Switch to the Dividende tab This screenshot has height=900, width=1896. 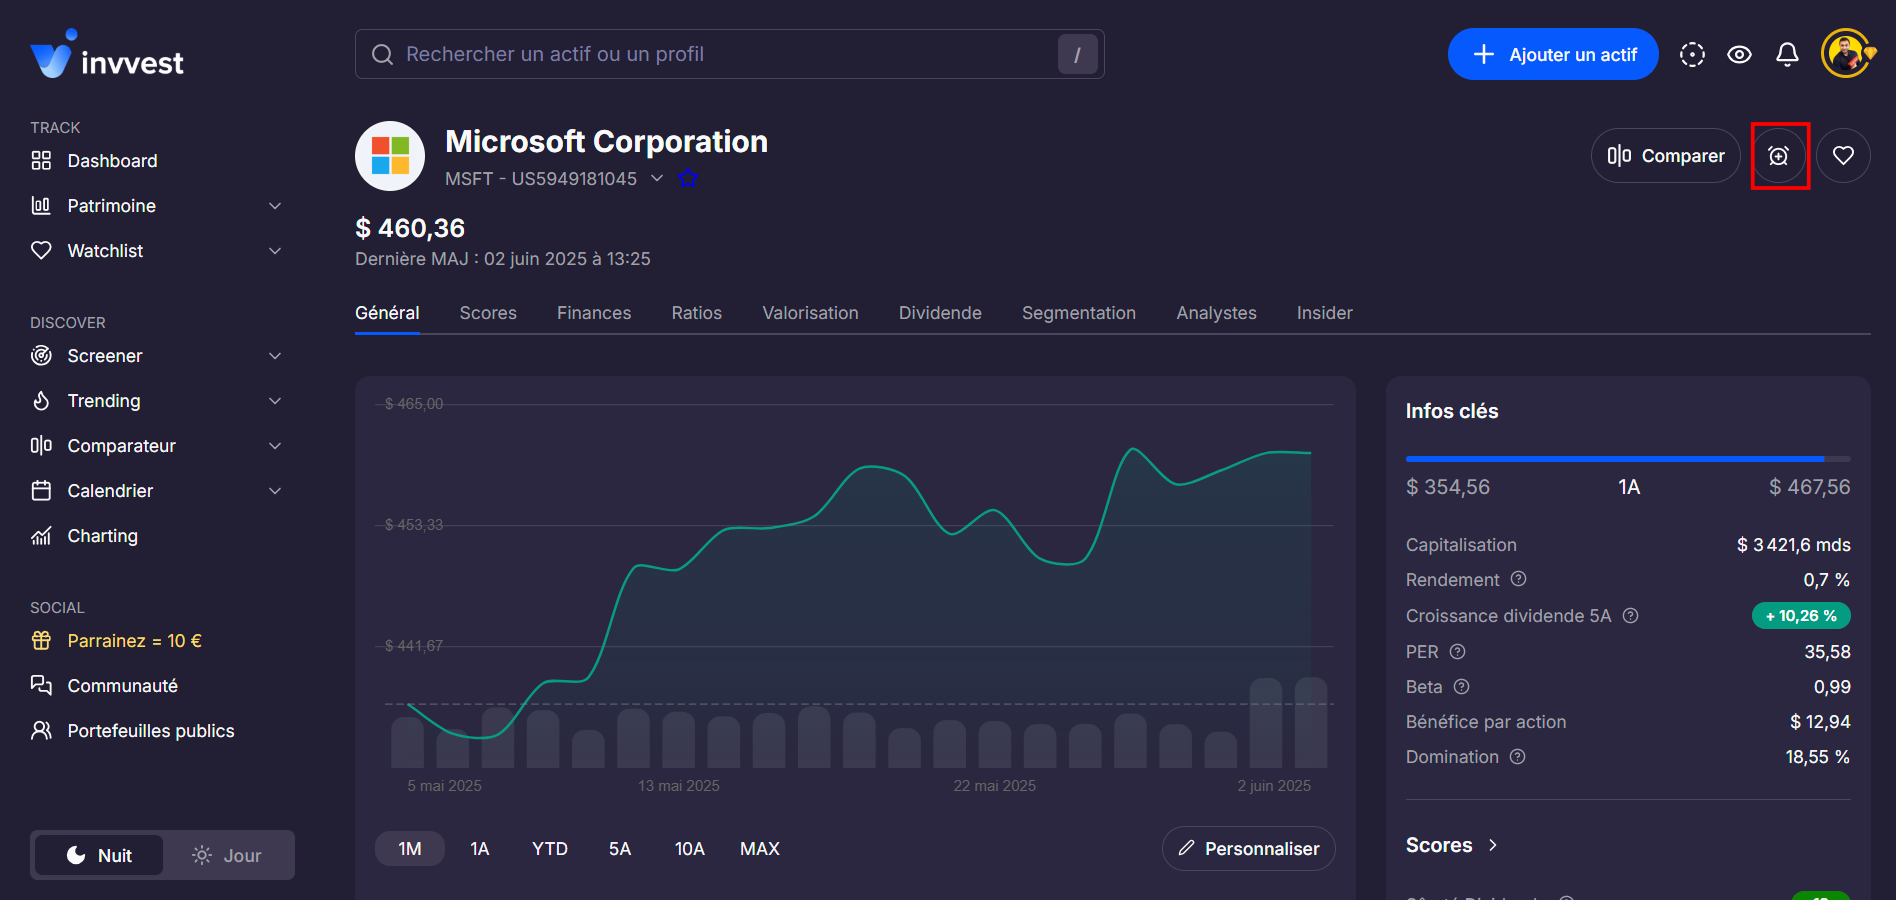pyautogui.click(x=940, y=313)
